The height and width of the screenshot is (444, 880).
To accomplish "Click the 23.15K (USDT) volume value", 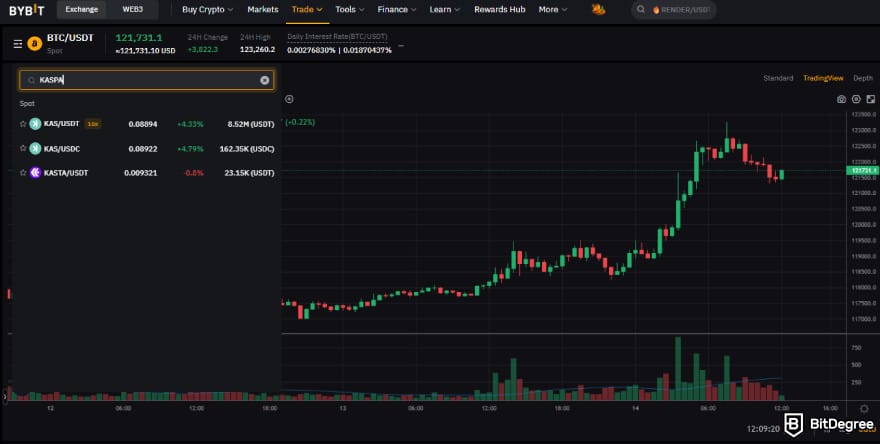I will click(249, 173).
